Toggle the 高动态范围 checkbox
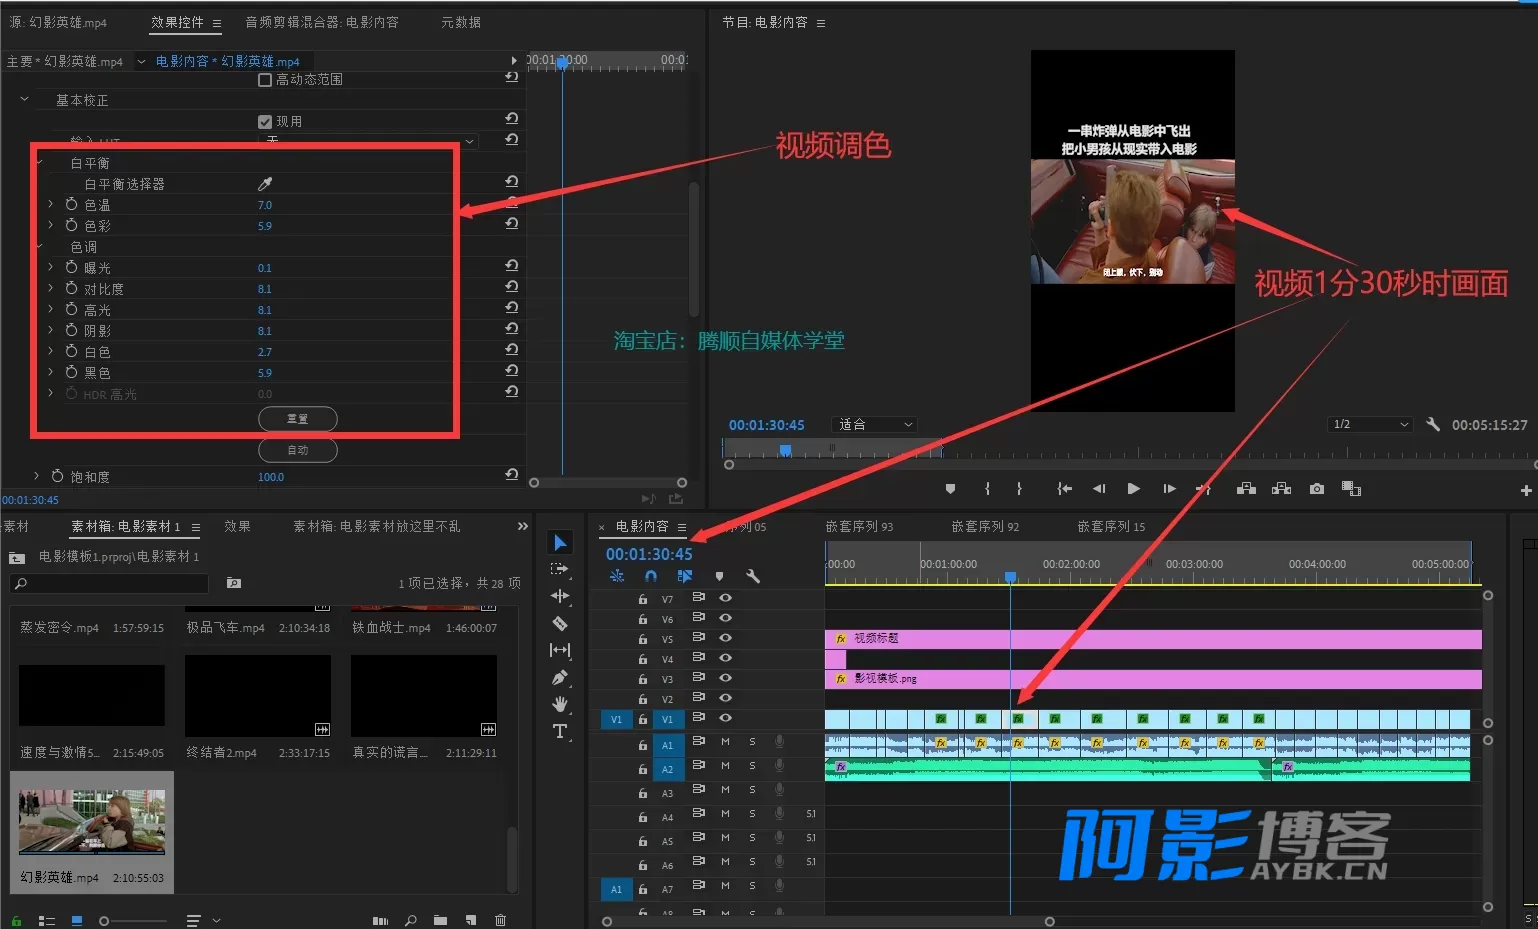 [265, 79]
